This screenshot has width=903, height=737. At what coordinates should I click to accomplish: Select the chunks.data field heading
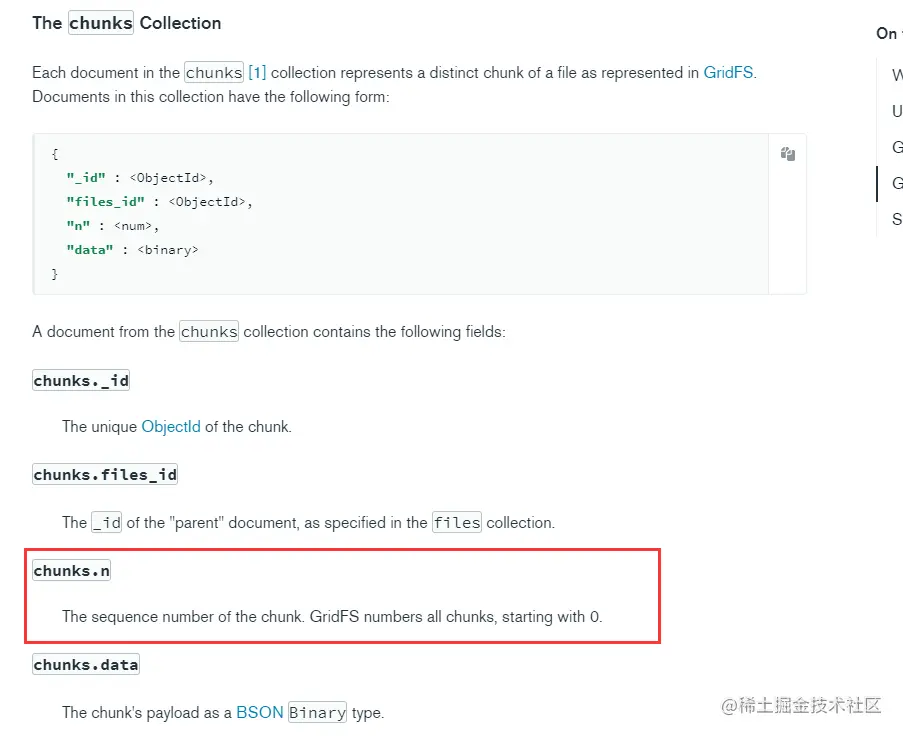click(x=86, y=665)
